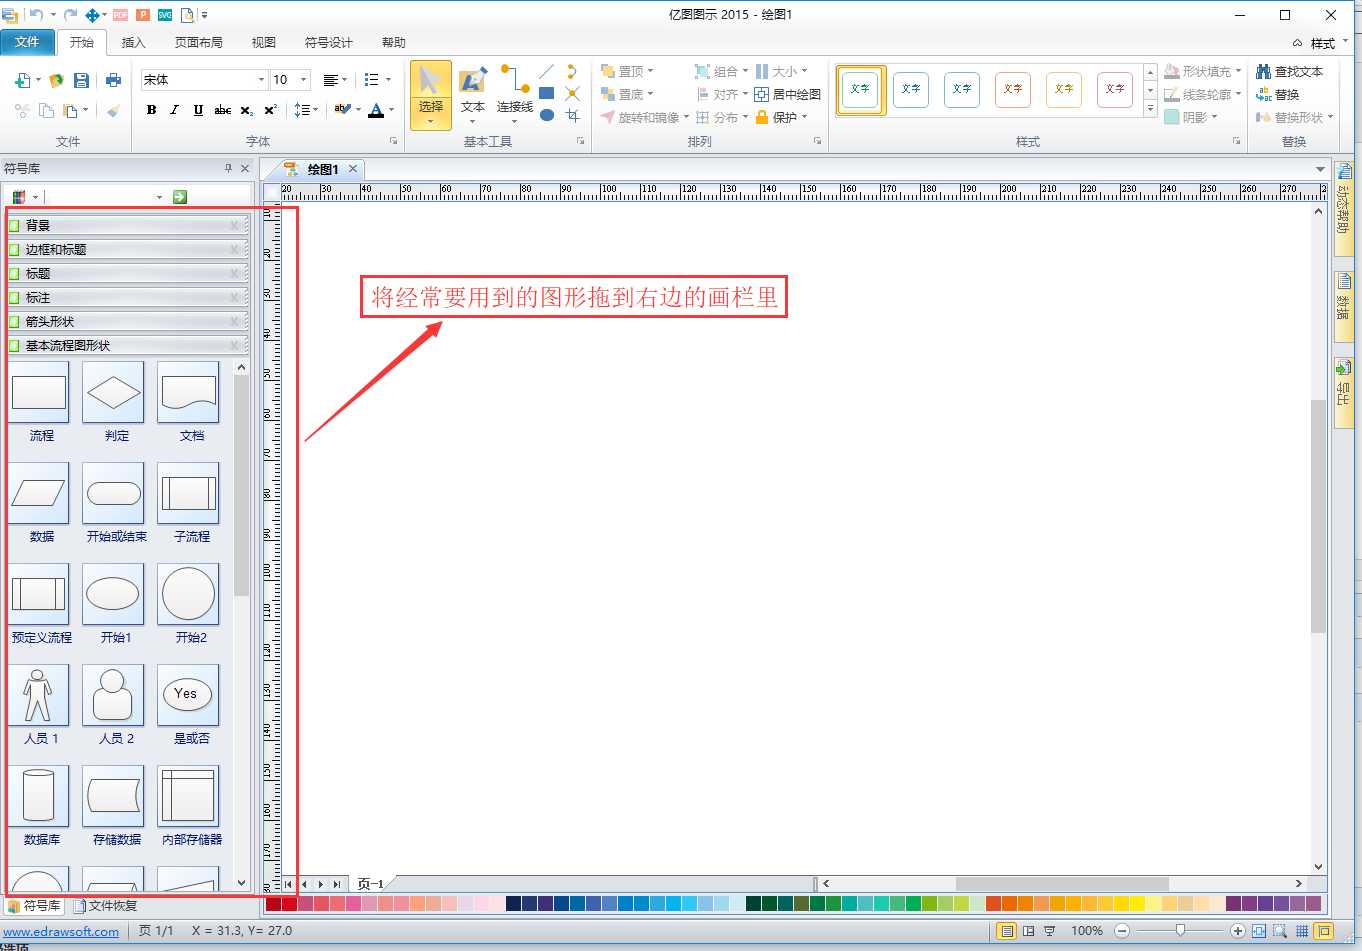Open the font name dropdown 宋体
1362x951 pixels.
pos(261,80)
